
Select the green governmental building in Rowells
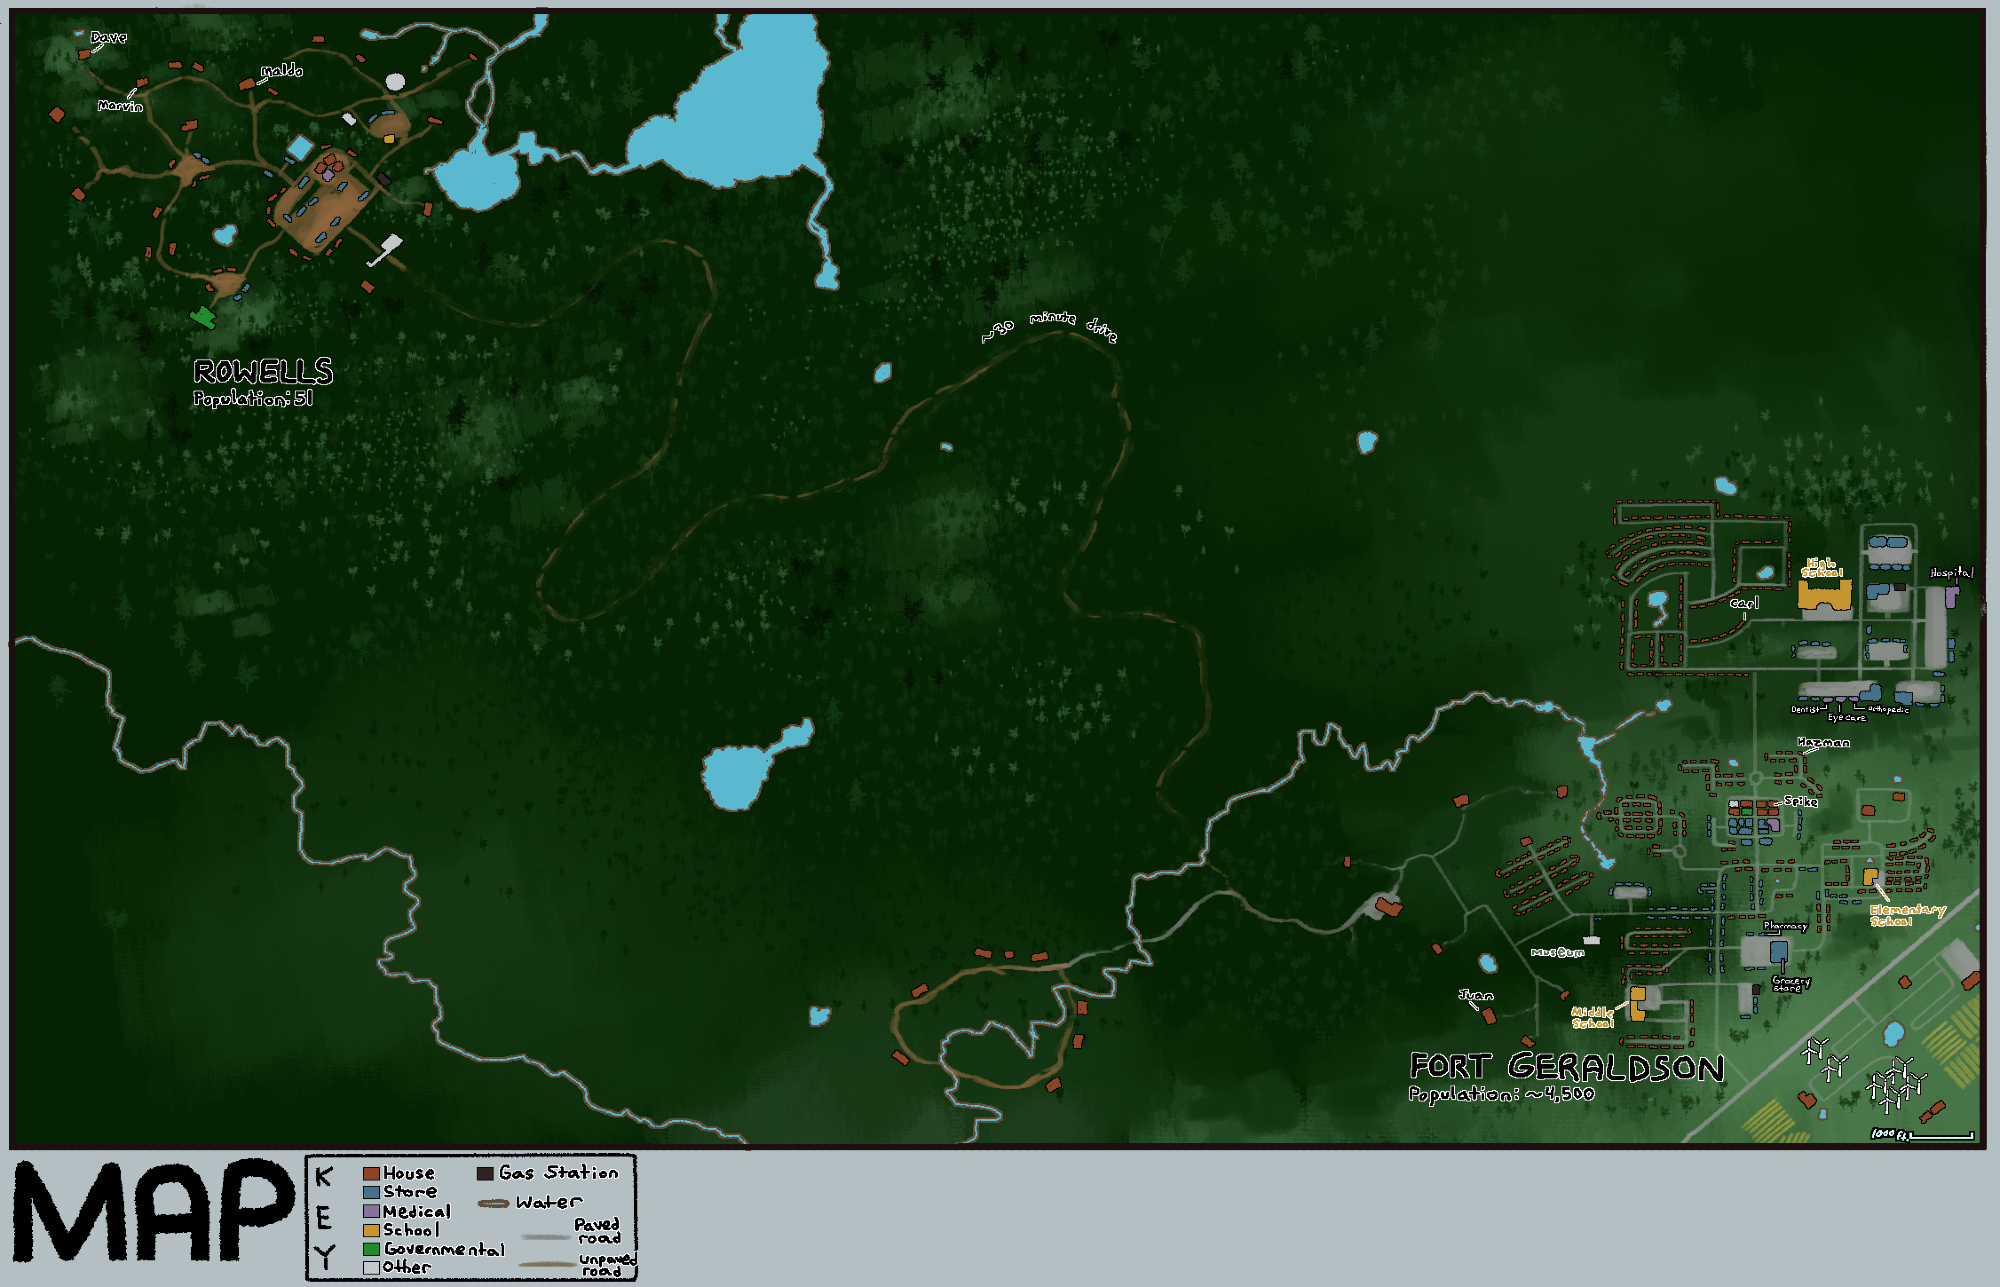tap(204, 318)
